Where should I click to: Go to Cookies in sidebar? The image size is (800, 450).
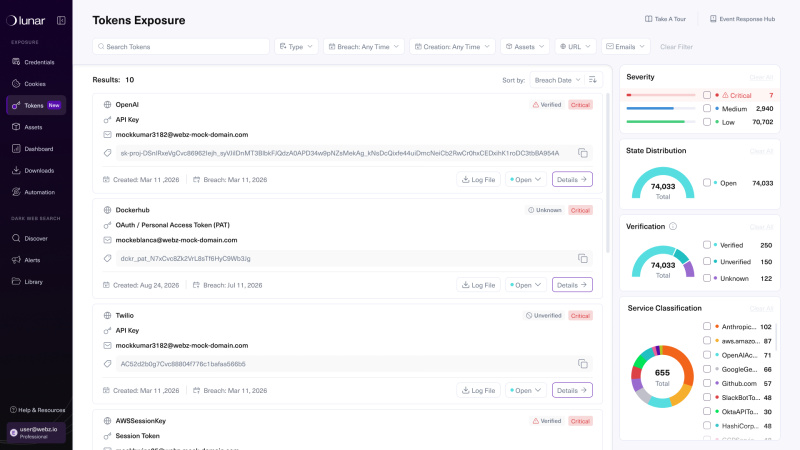(36, 84)
